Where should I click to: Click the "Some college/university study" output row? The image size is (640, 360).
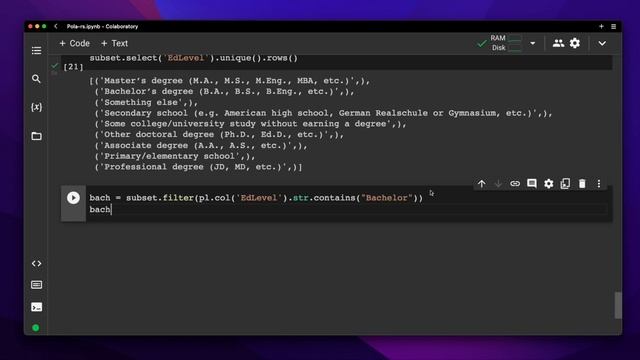point(250,124)
